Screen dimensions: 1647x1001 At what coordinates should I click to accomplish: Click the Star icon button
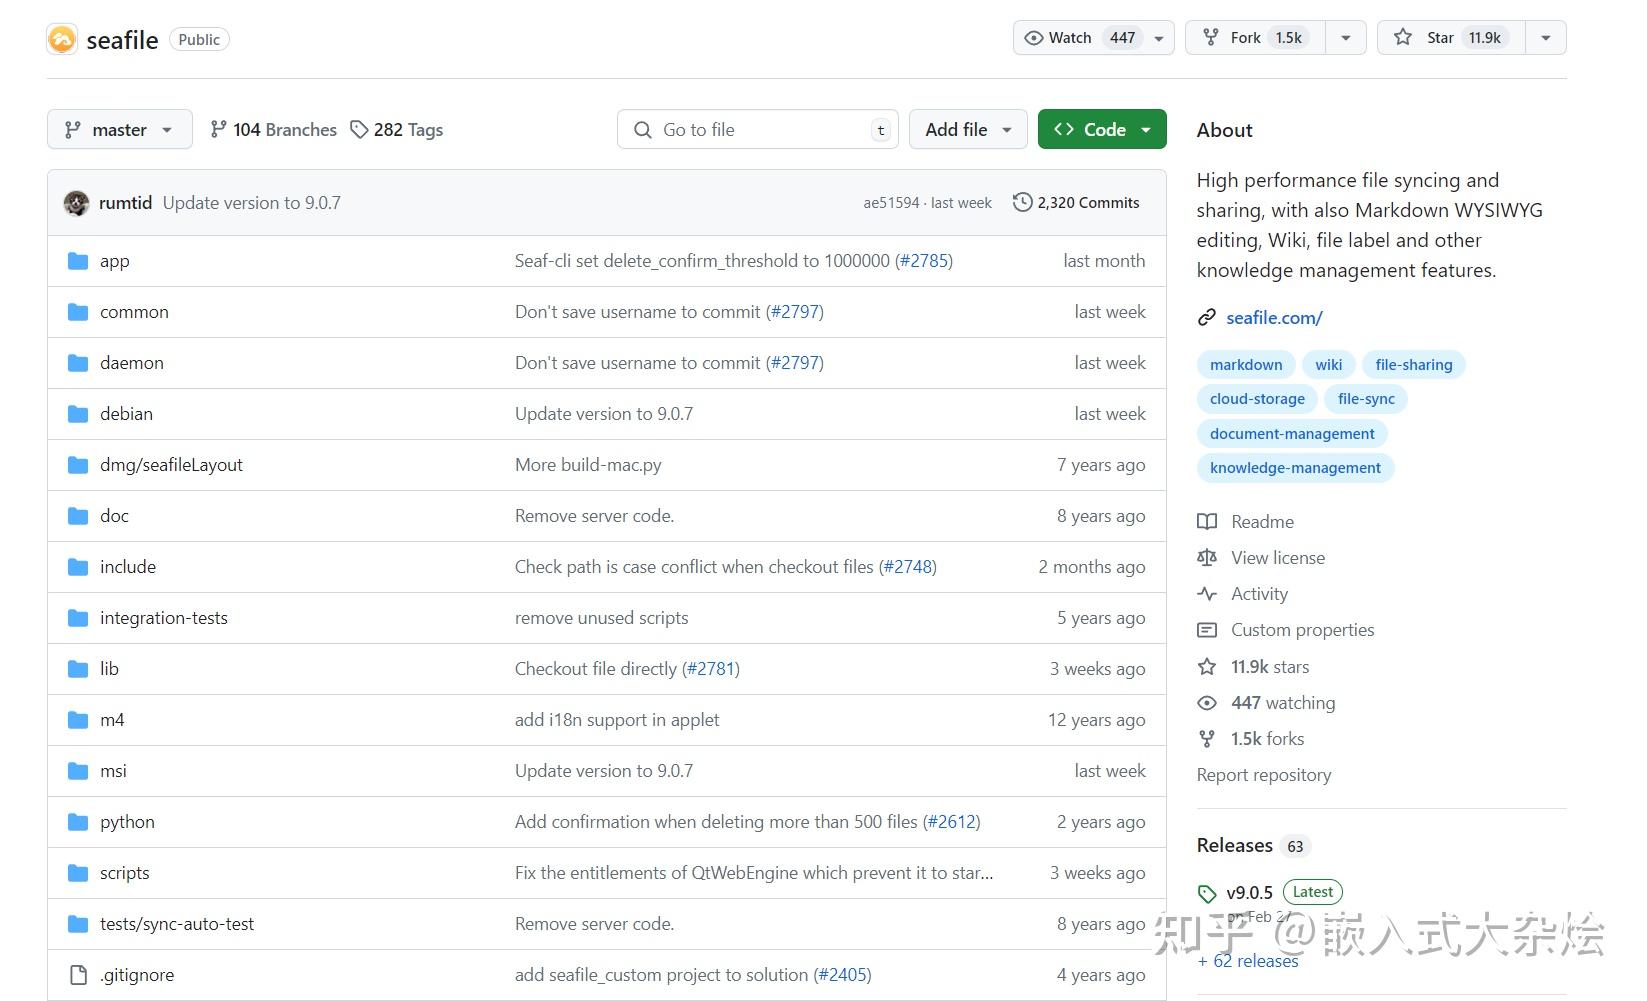(1403, 38)
